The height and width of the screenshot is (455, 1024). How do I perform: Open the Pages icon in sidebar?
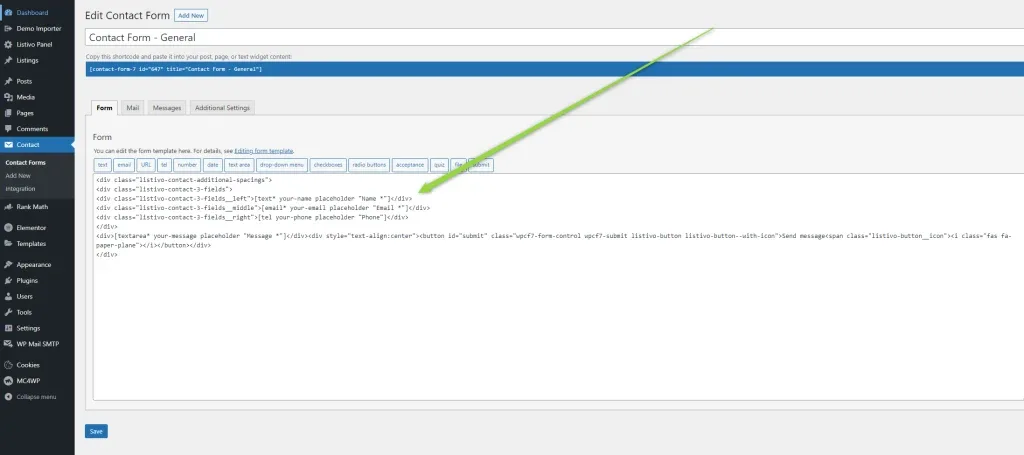coord(8,113)
